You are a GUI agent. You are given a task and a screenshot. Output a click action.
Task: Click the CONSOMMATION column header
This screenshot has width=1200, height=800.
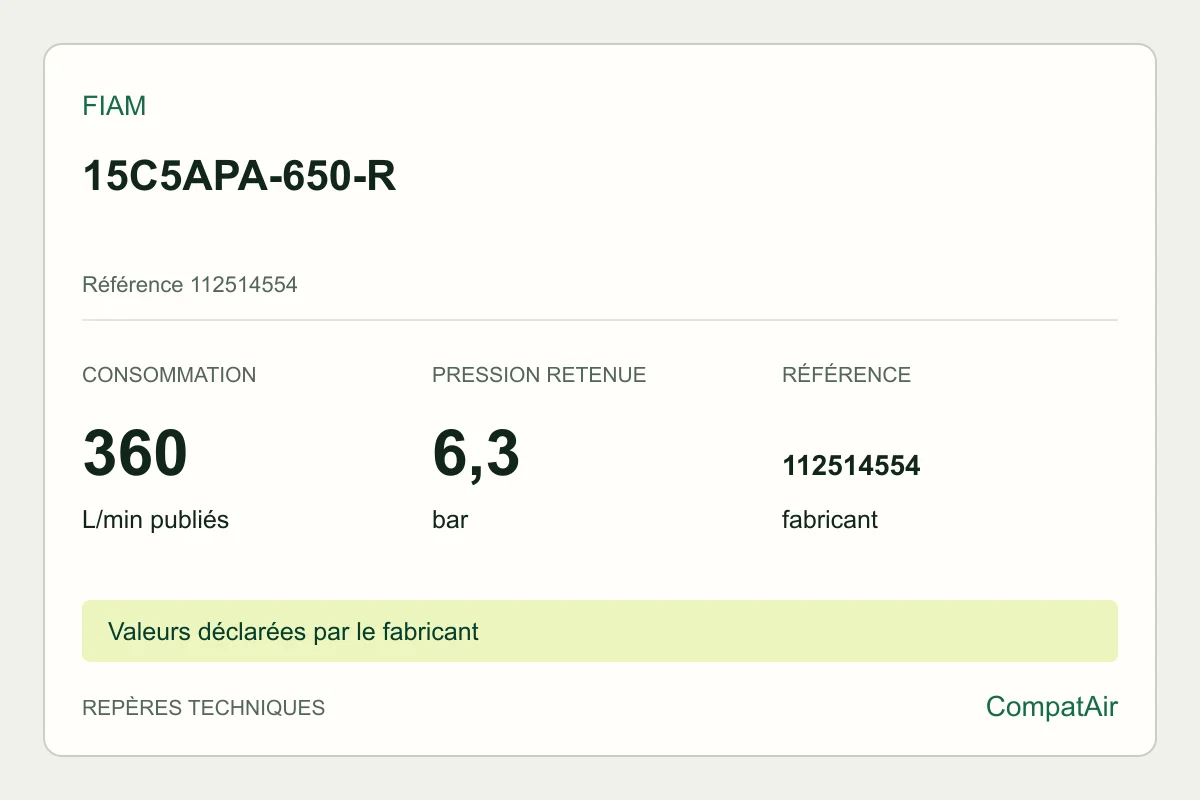point(169,375)
